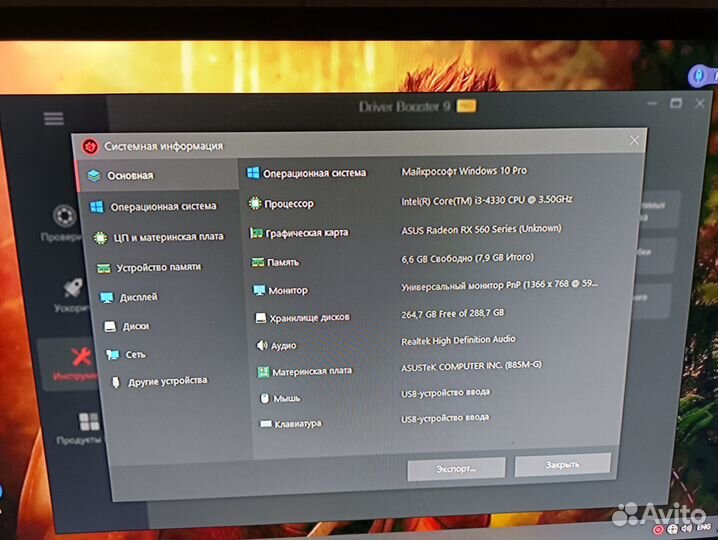Screen dimensions: 718x540
Task: Click the Материнская плата icon
Action: pos(264,371)
